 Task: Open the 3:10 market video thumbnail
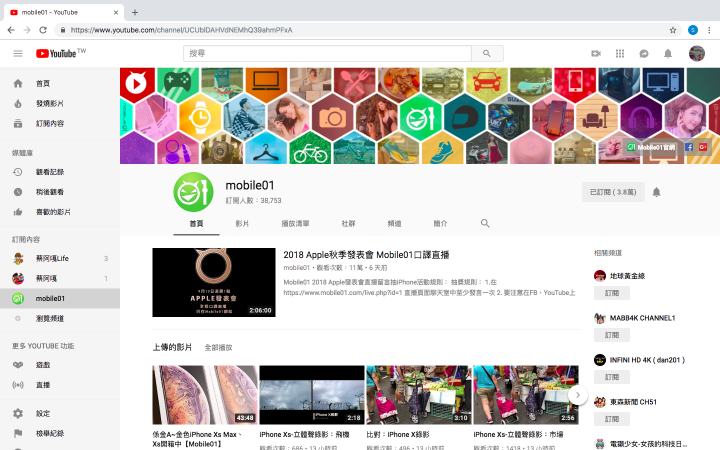[x=419, y=395]
